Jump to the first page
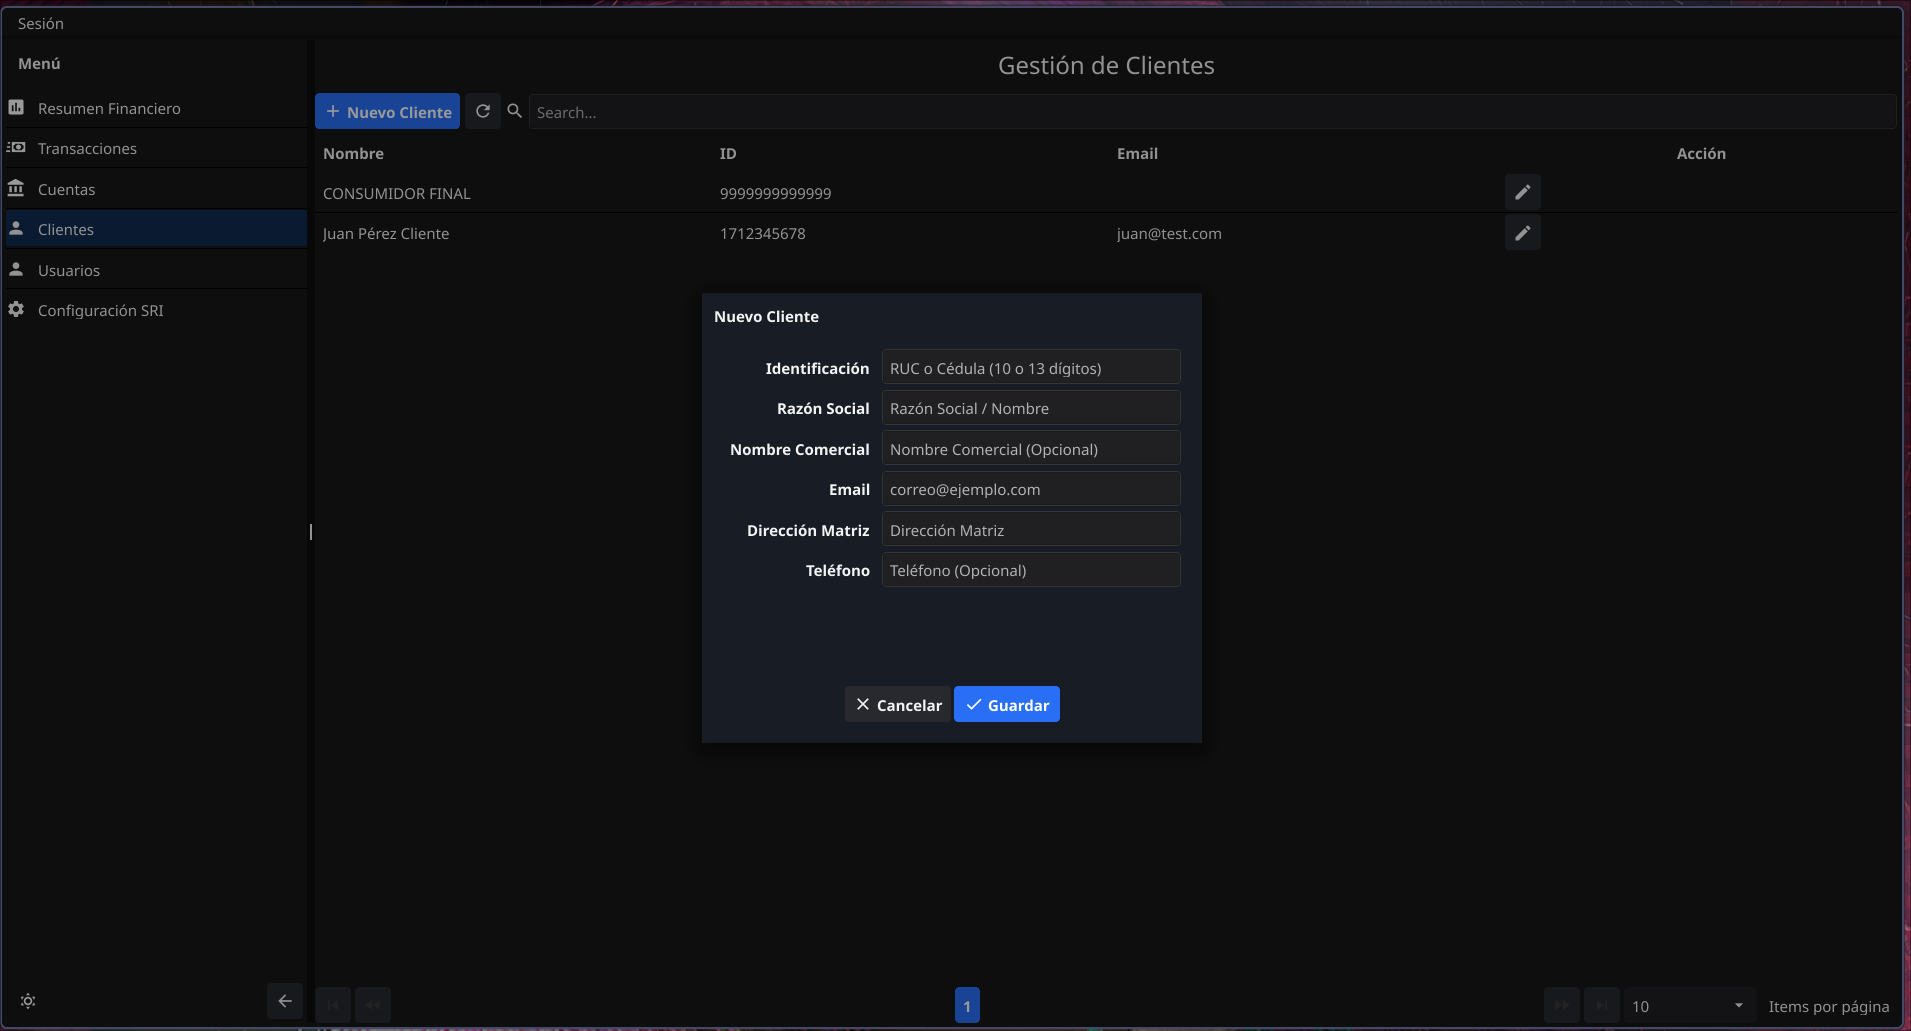 [x=333, y=1004]
